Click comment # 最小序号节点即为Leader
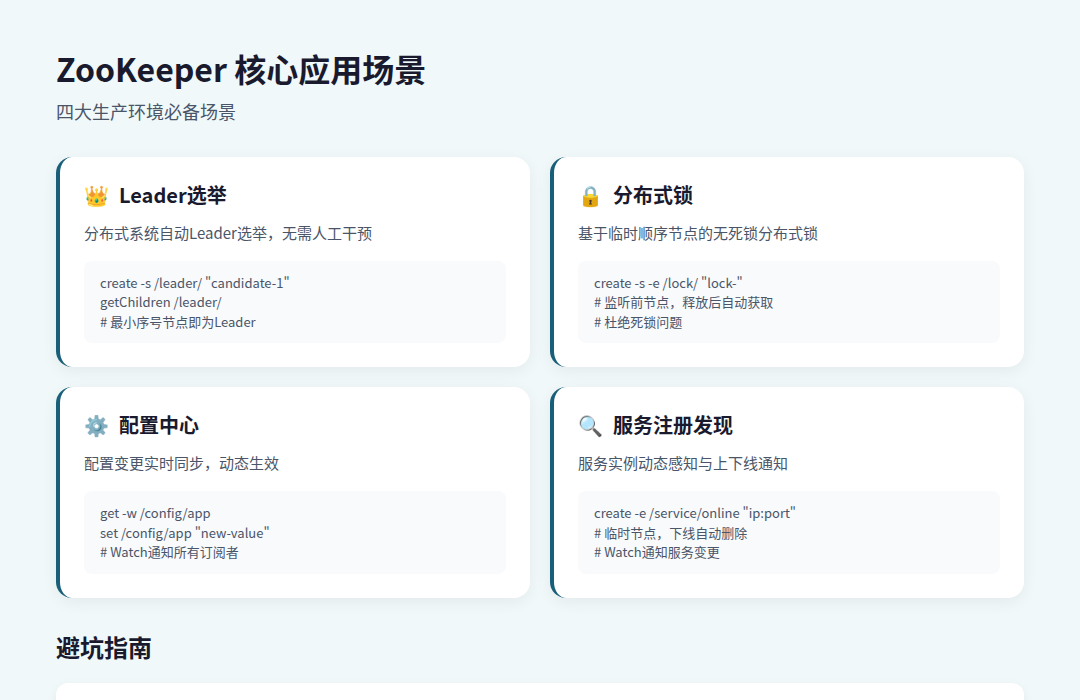Screen dimensions: 1080x700 pyautogui.click(x=178, y=322)
